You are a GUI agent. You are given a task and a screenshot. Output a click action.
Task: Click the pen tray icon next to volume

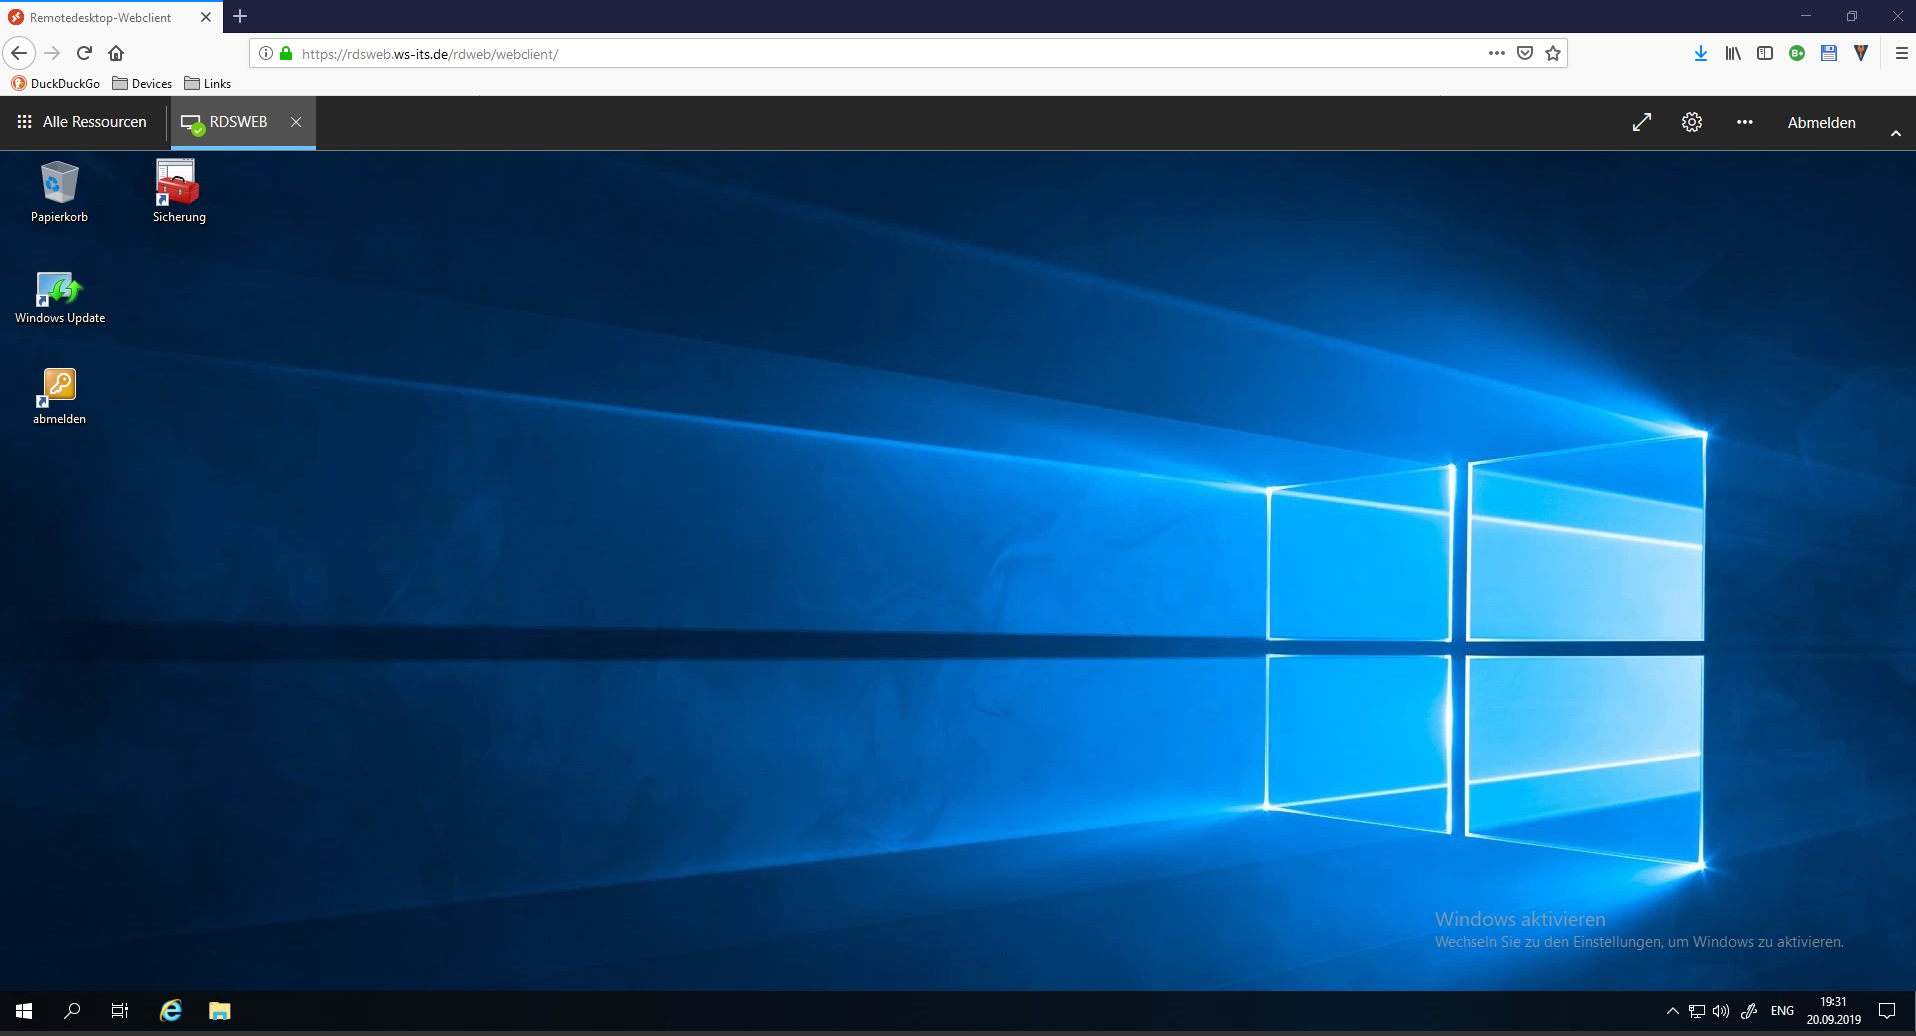click(x=1749, y=1011)
